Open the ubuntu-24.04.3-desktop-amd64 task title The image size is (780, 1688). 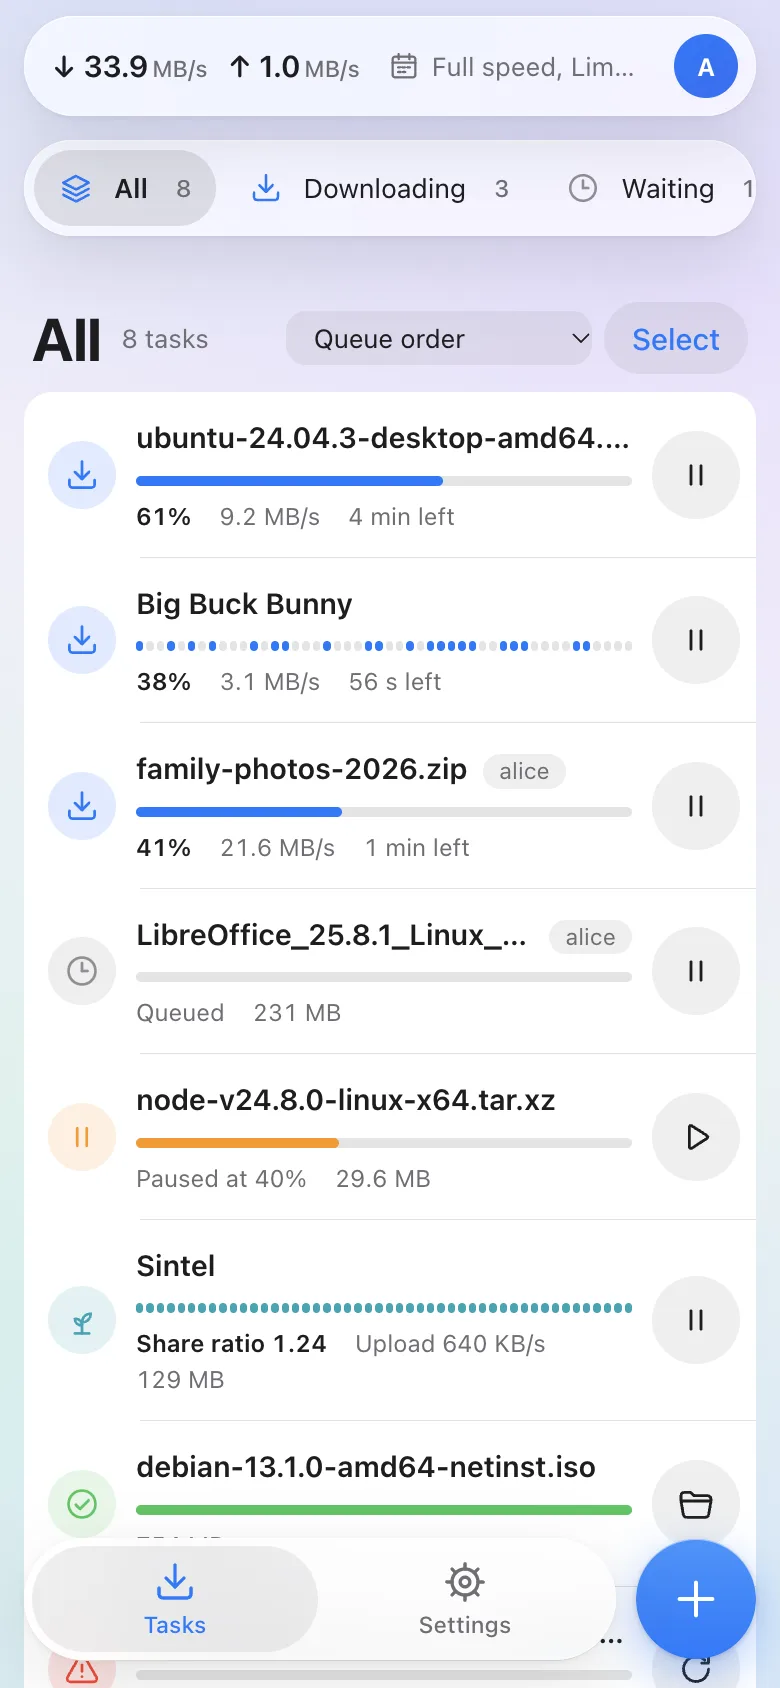[383, 438]
